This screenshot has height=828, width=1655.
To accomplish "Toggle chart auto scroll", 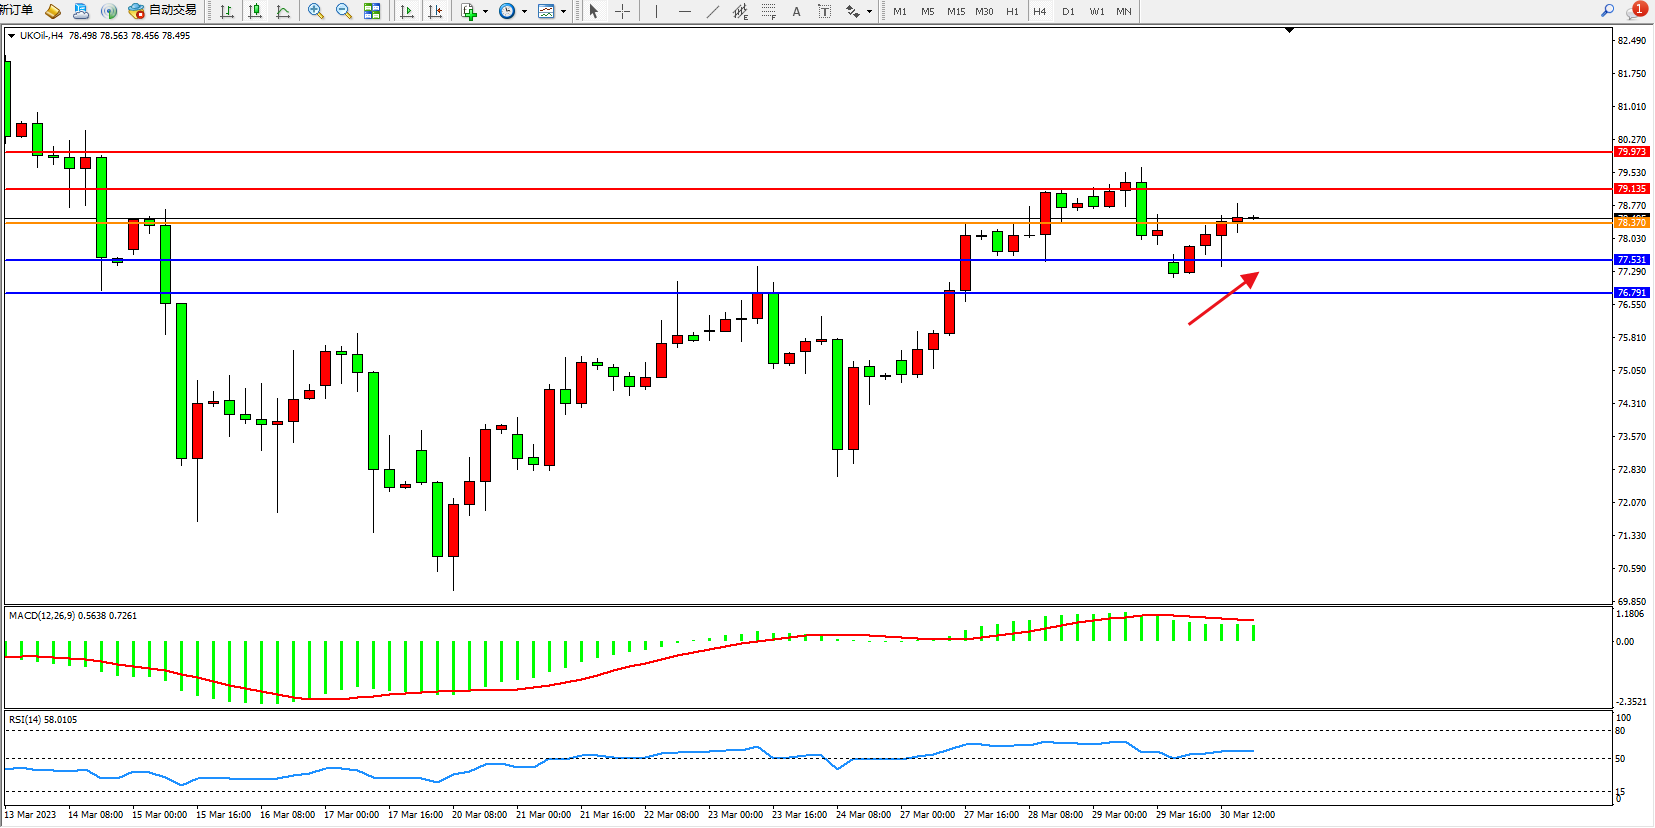I will 407,11.
